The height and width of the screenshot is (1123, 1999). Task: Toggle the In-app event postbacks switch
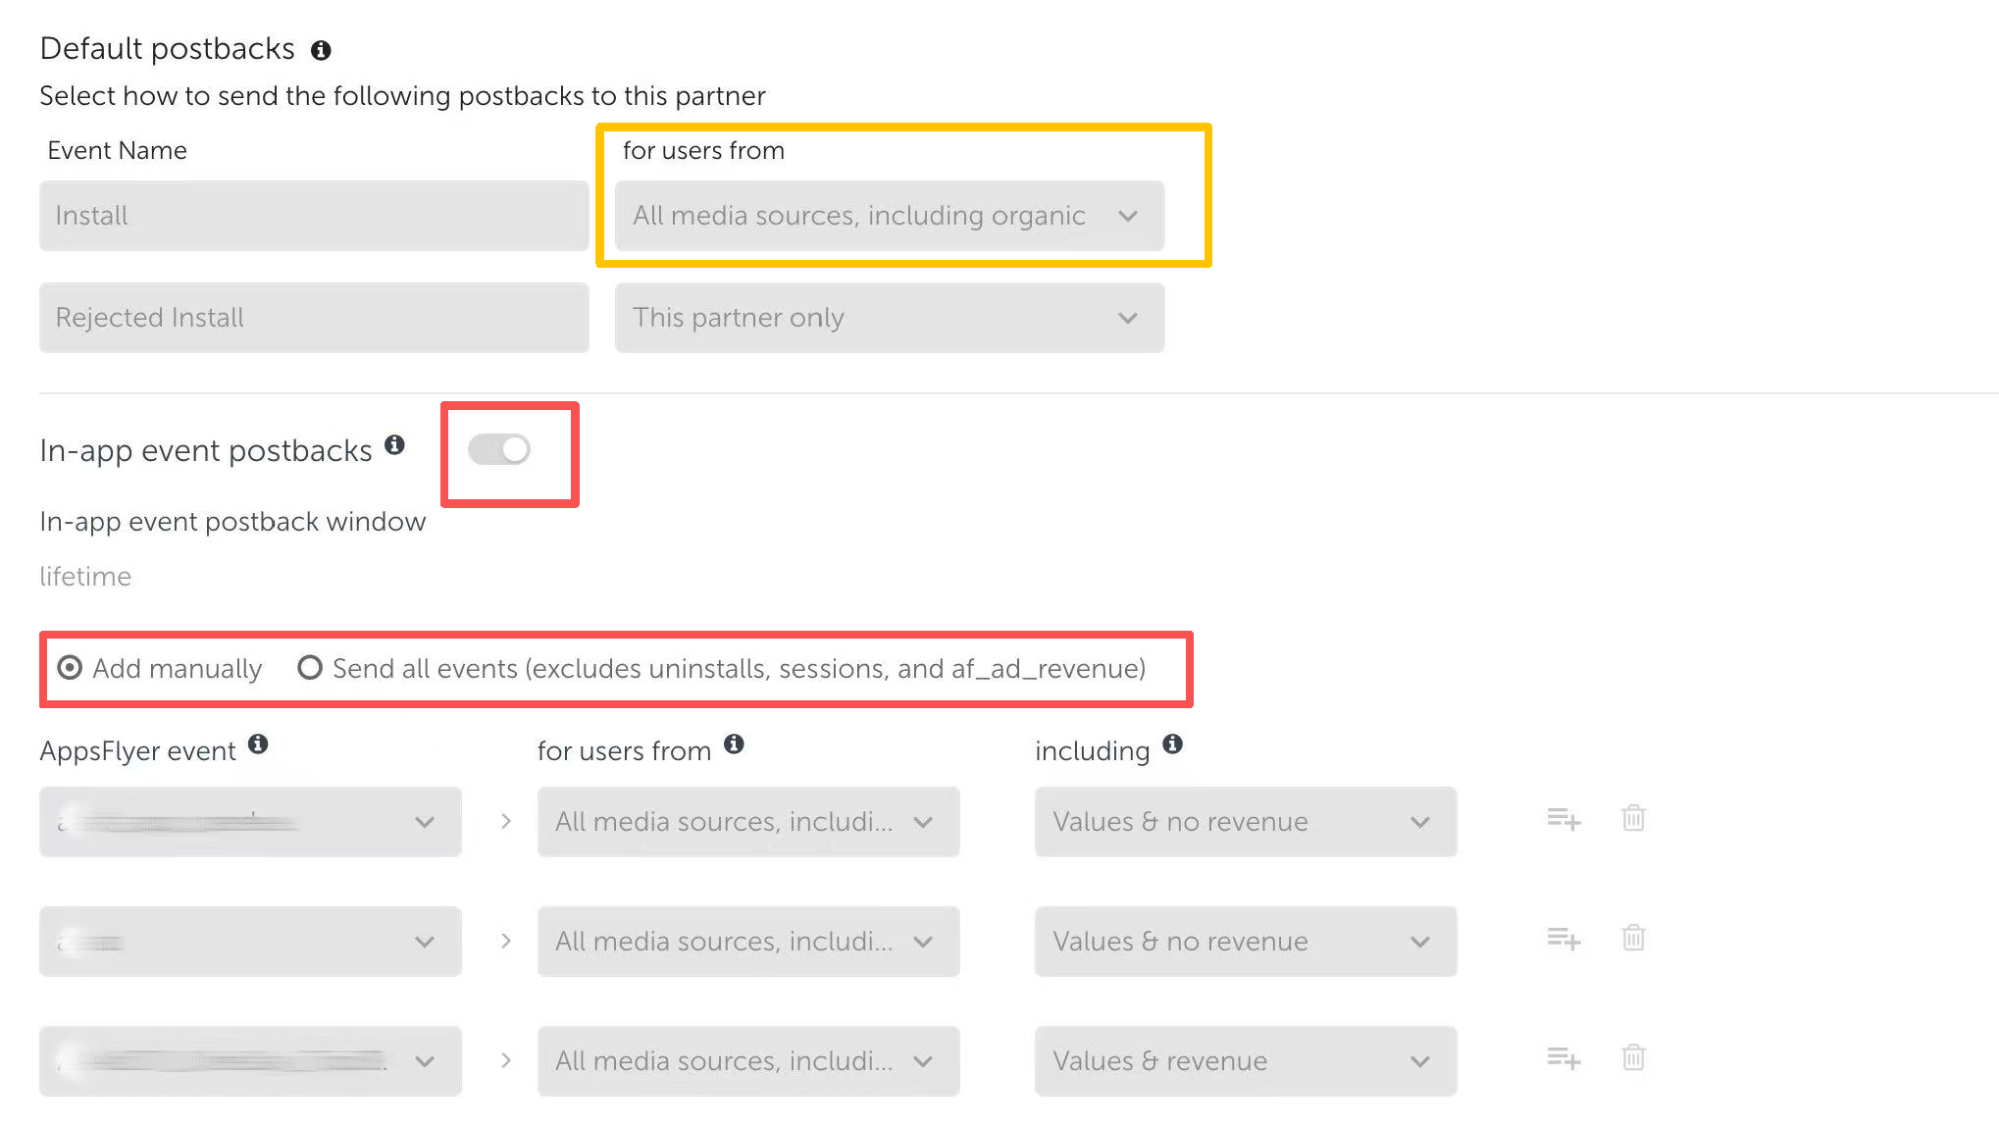tap(499, 450)
